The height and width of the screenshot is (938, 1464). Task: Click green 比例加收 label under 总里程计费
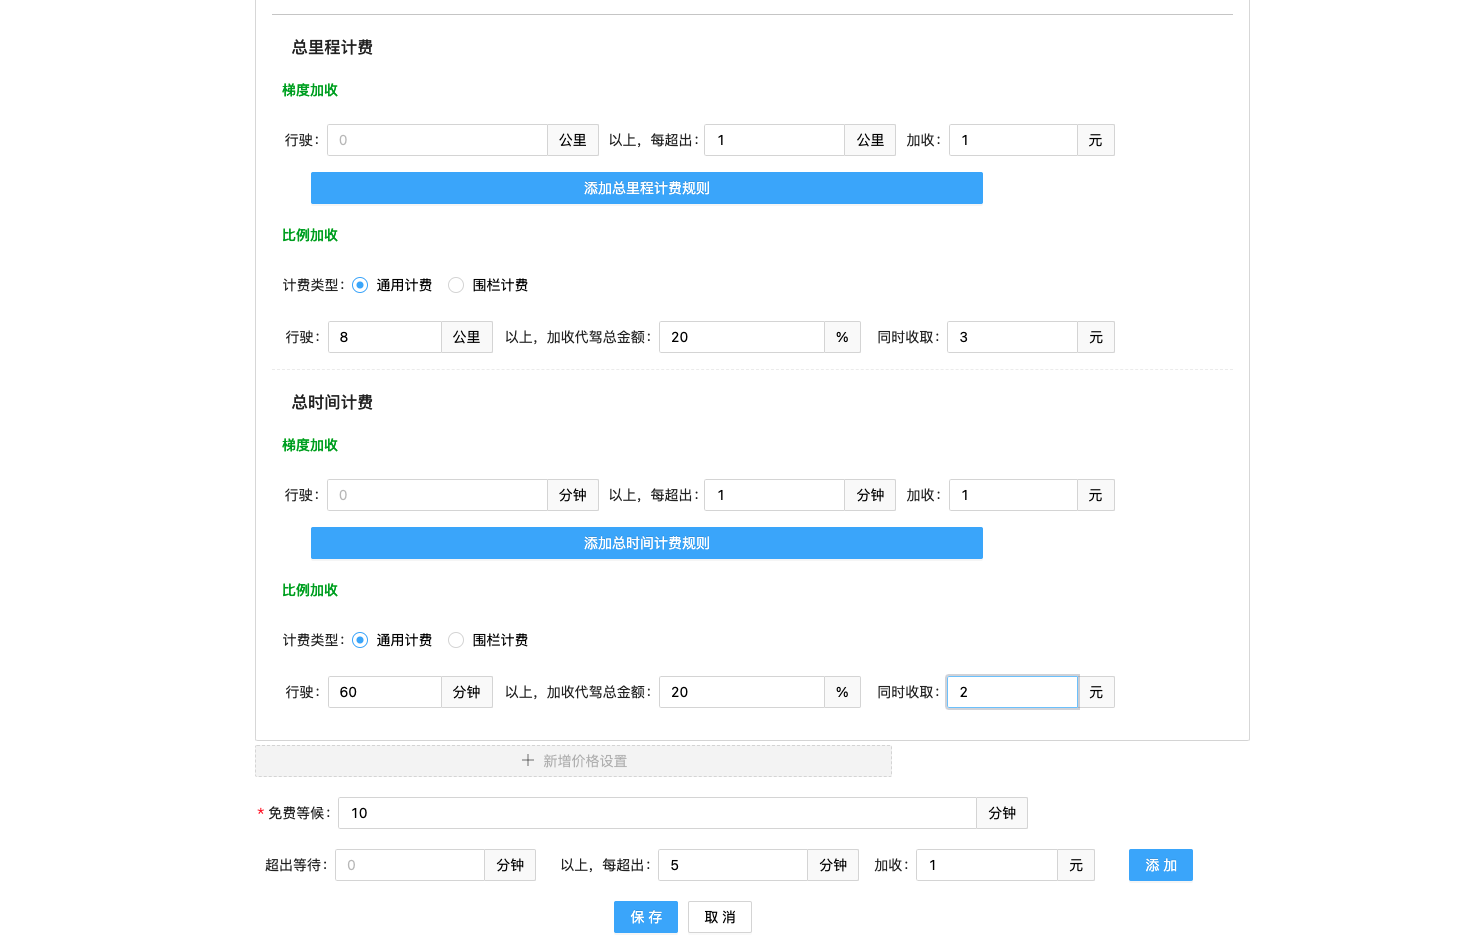[x=310, y=235]
